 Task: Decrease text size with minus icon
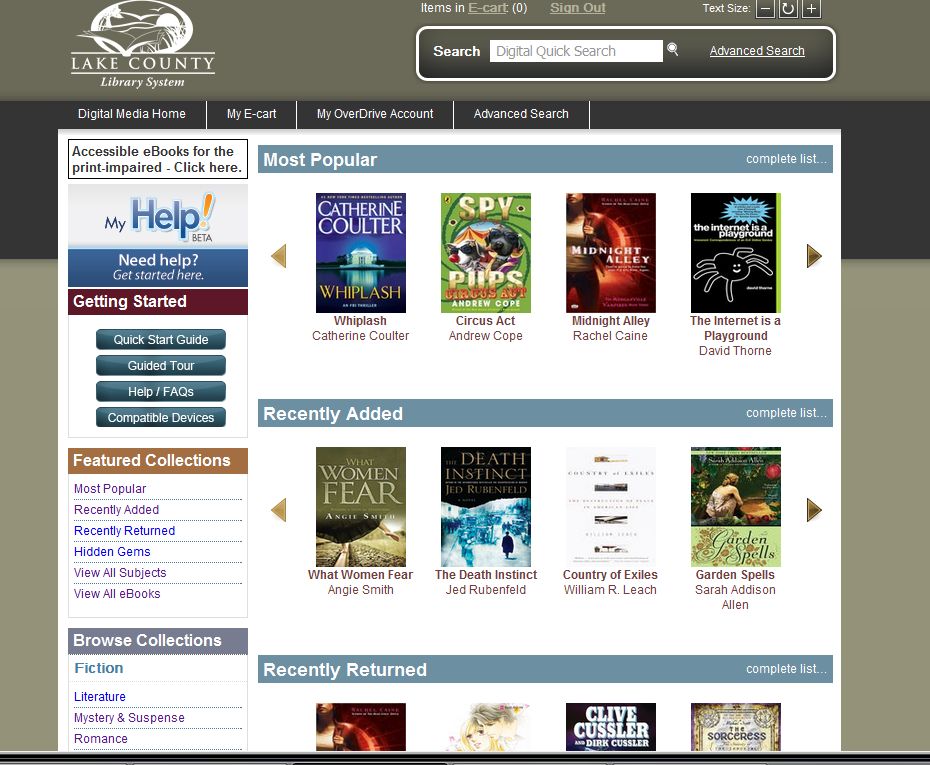(x=765, y=9)
